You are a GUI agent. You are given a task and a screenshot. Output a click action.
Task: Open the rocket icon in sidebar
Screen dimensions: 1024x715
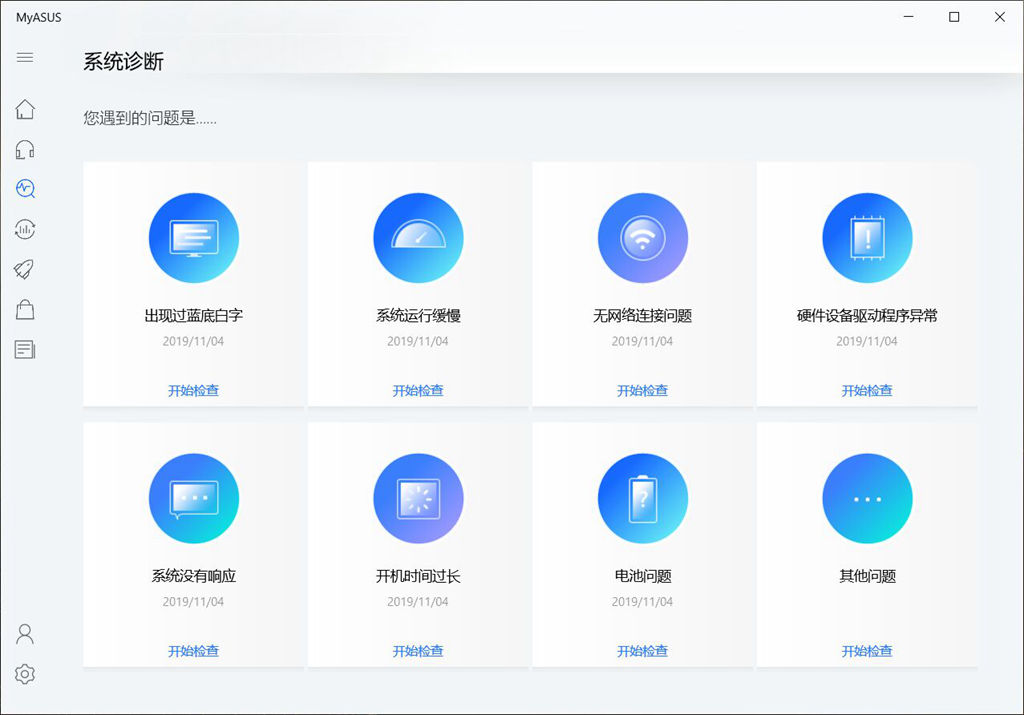click(25, 269)
